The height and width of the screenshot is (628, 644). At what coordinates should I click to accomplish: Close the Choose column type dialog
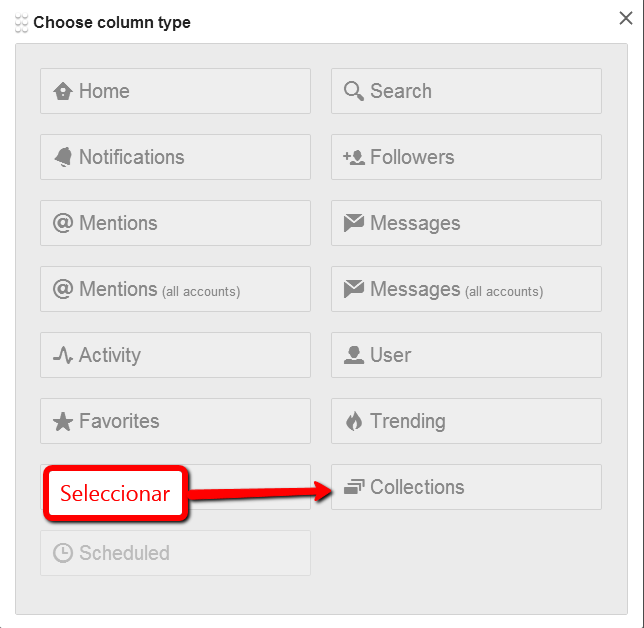626,17
